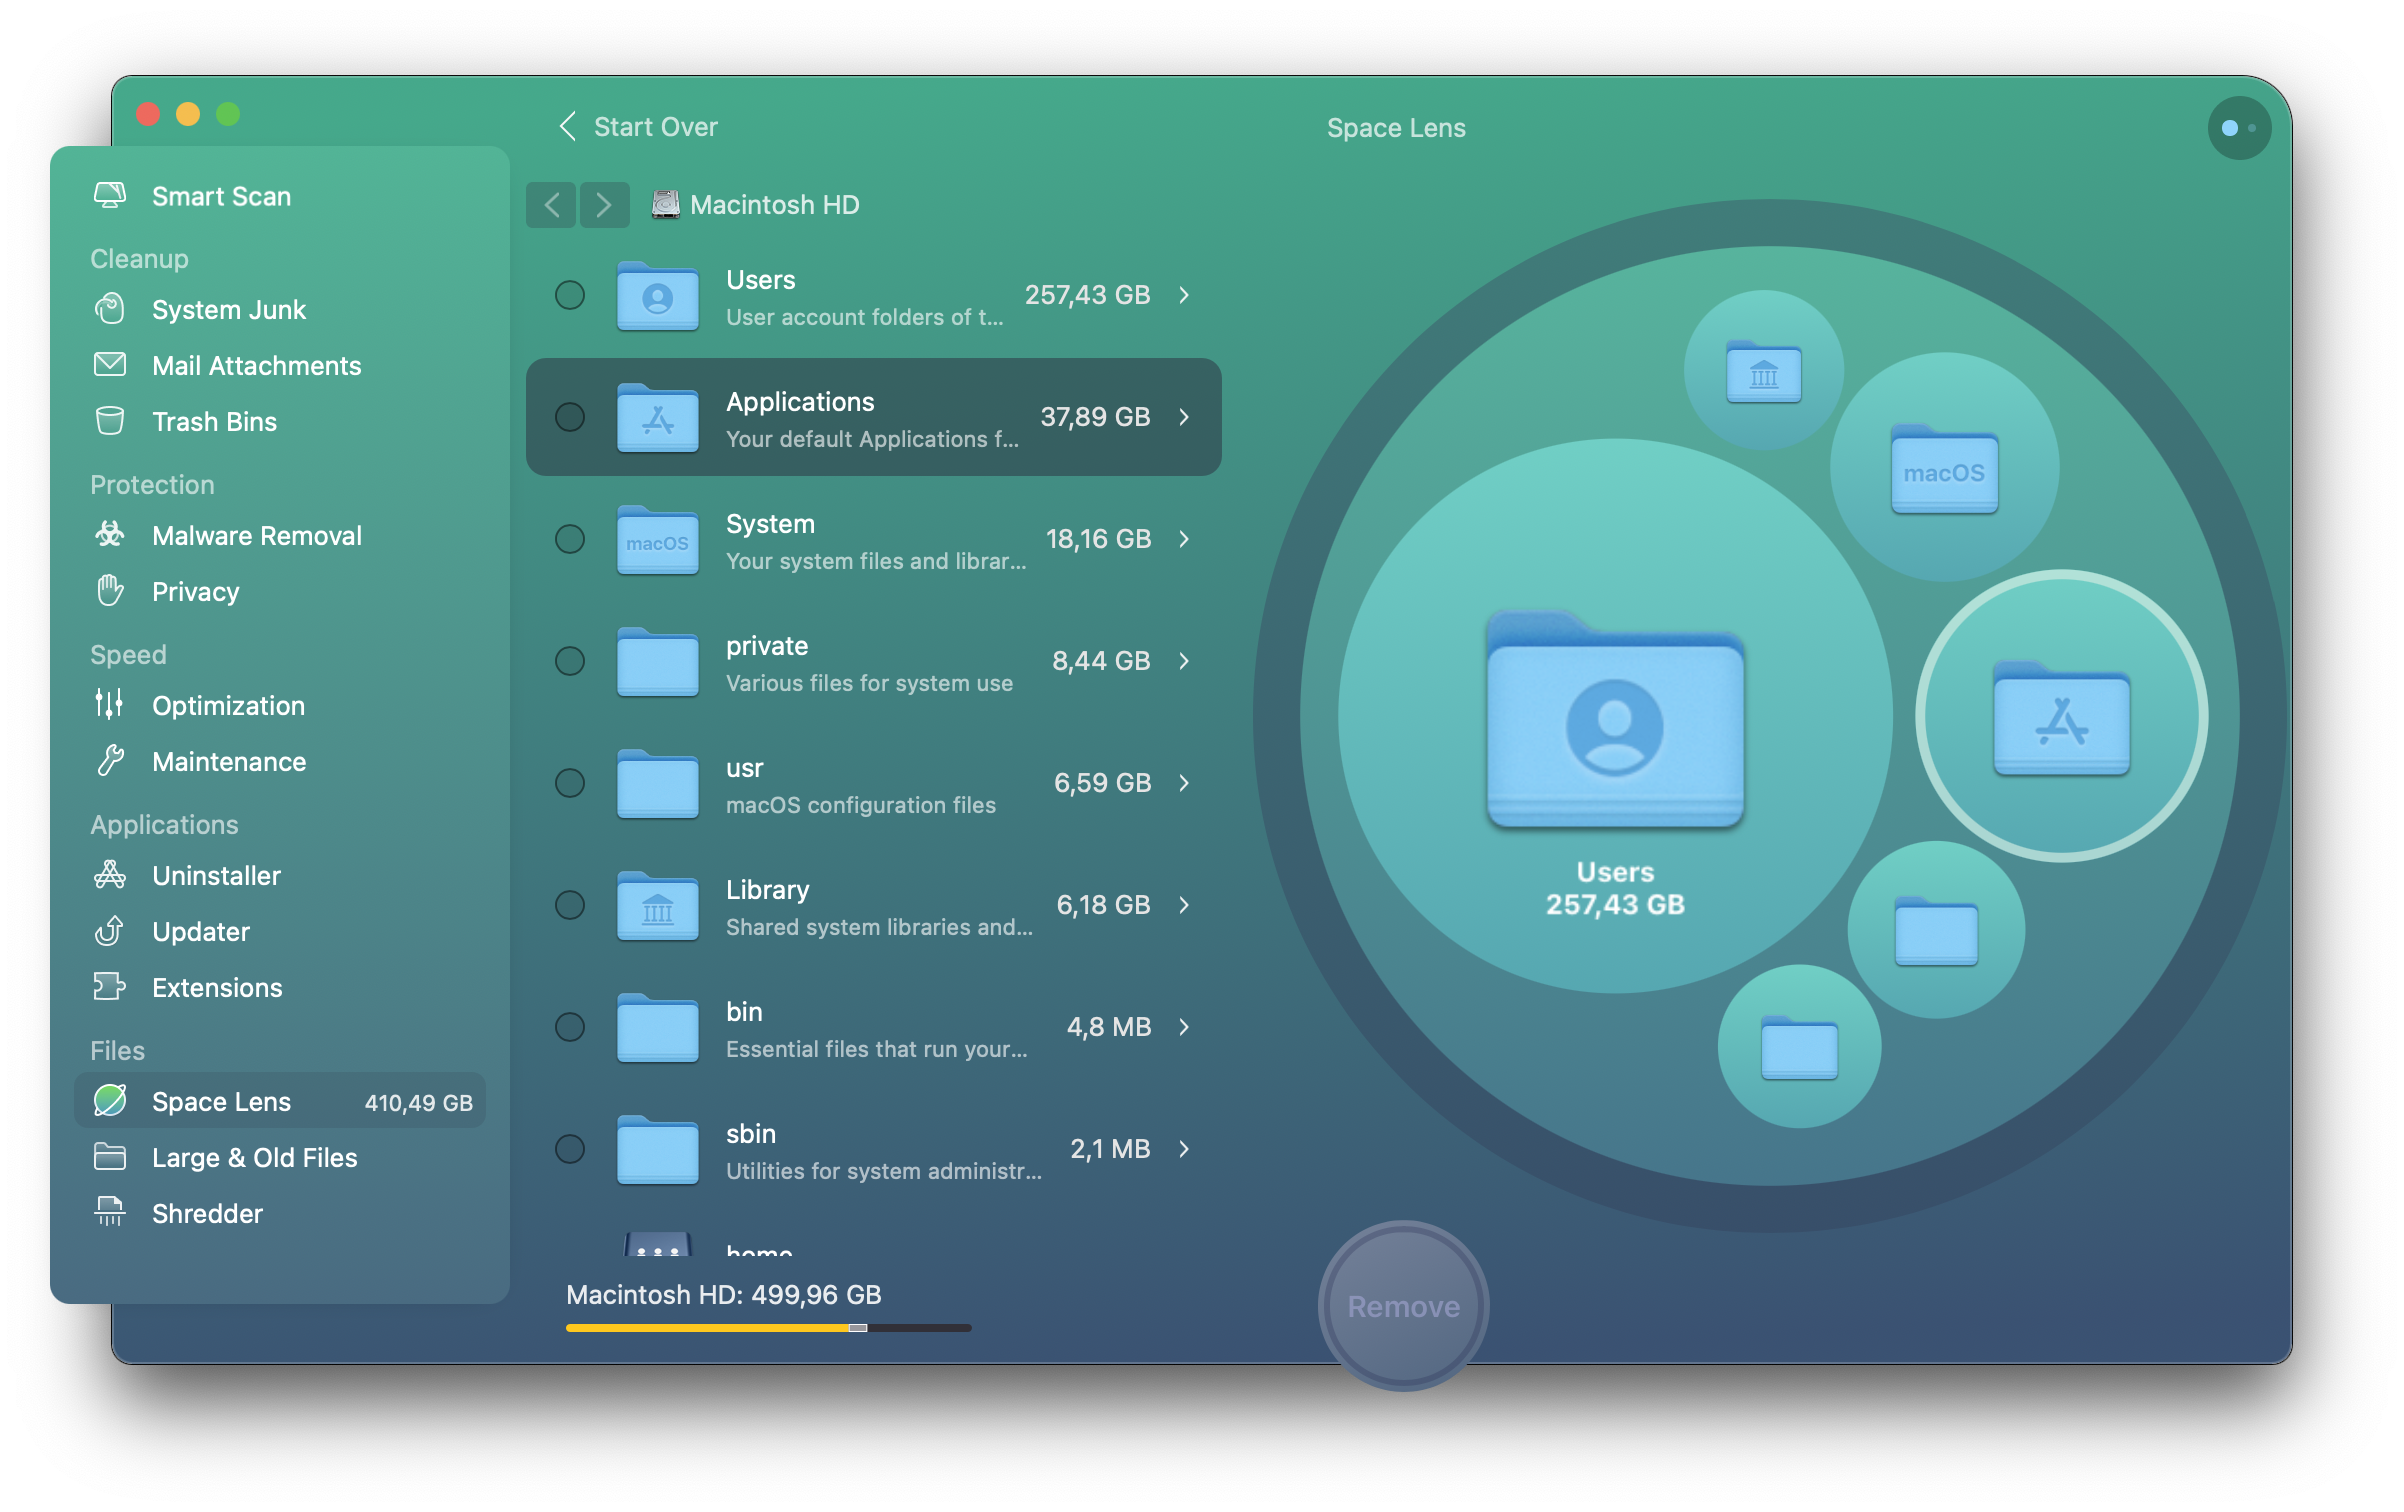Select the Privacy menu item
Screen dimensions: 2404x1512
197,592
